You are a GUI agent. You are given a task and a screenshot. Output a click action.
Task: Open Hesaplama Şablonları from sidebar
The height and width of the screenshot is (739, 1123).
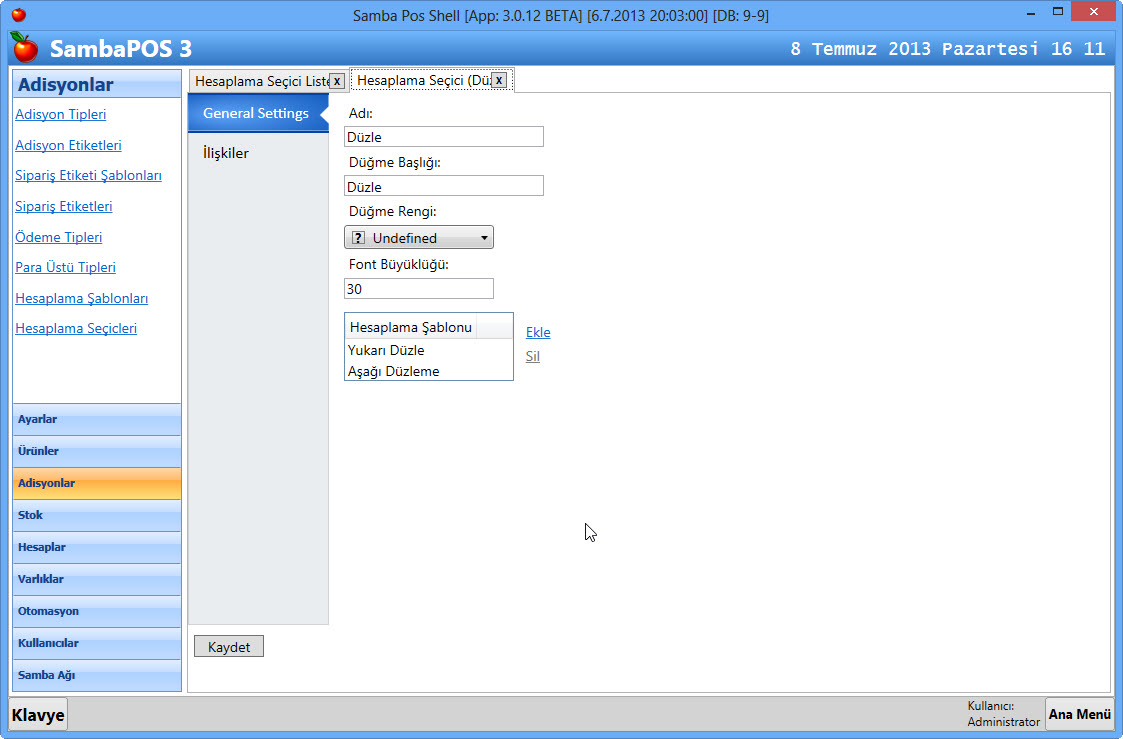coord(82,298)
